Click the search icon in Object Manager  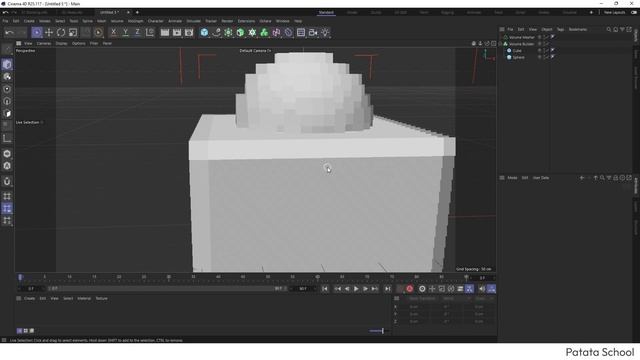[609, 29]
